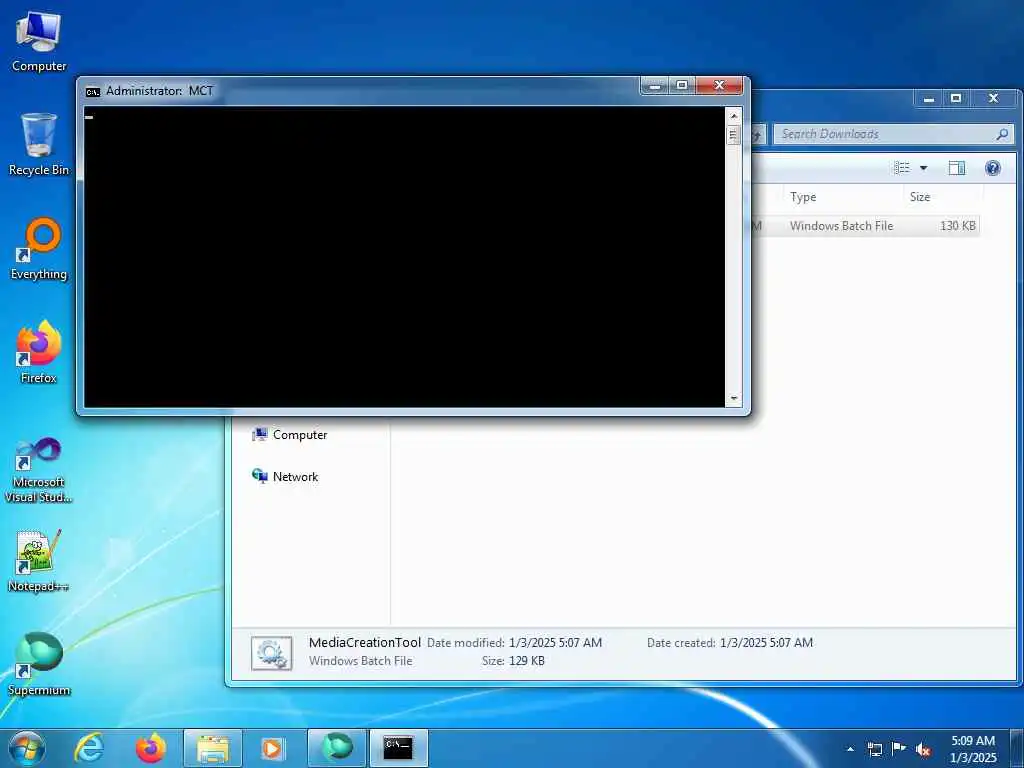Change view icon in Explorer toolbar
This screenshot has height=768, width=1024.
coord(902,168)
